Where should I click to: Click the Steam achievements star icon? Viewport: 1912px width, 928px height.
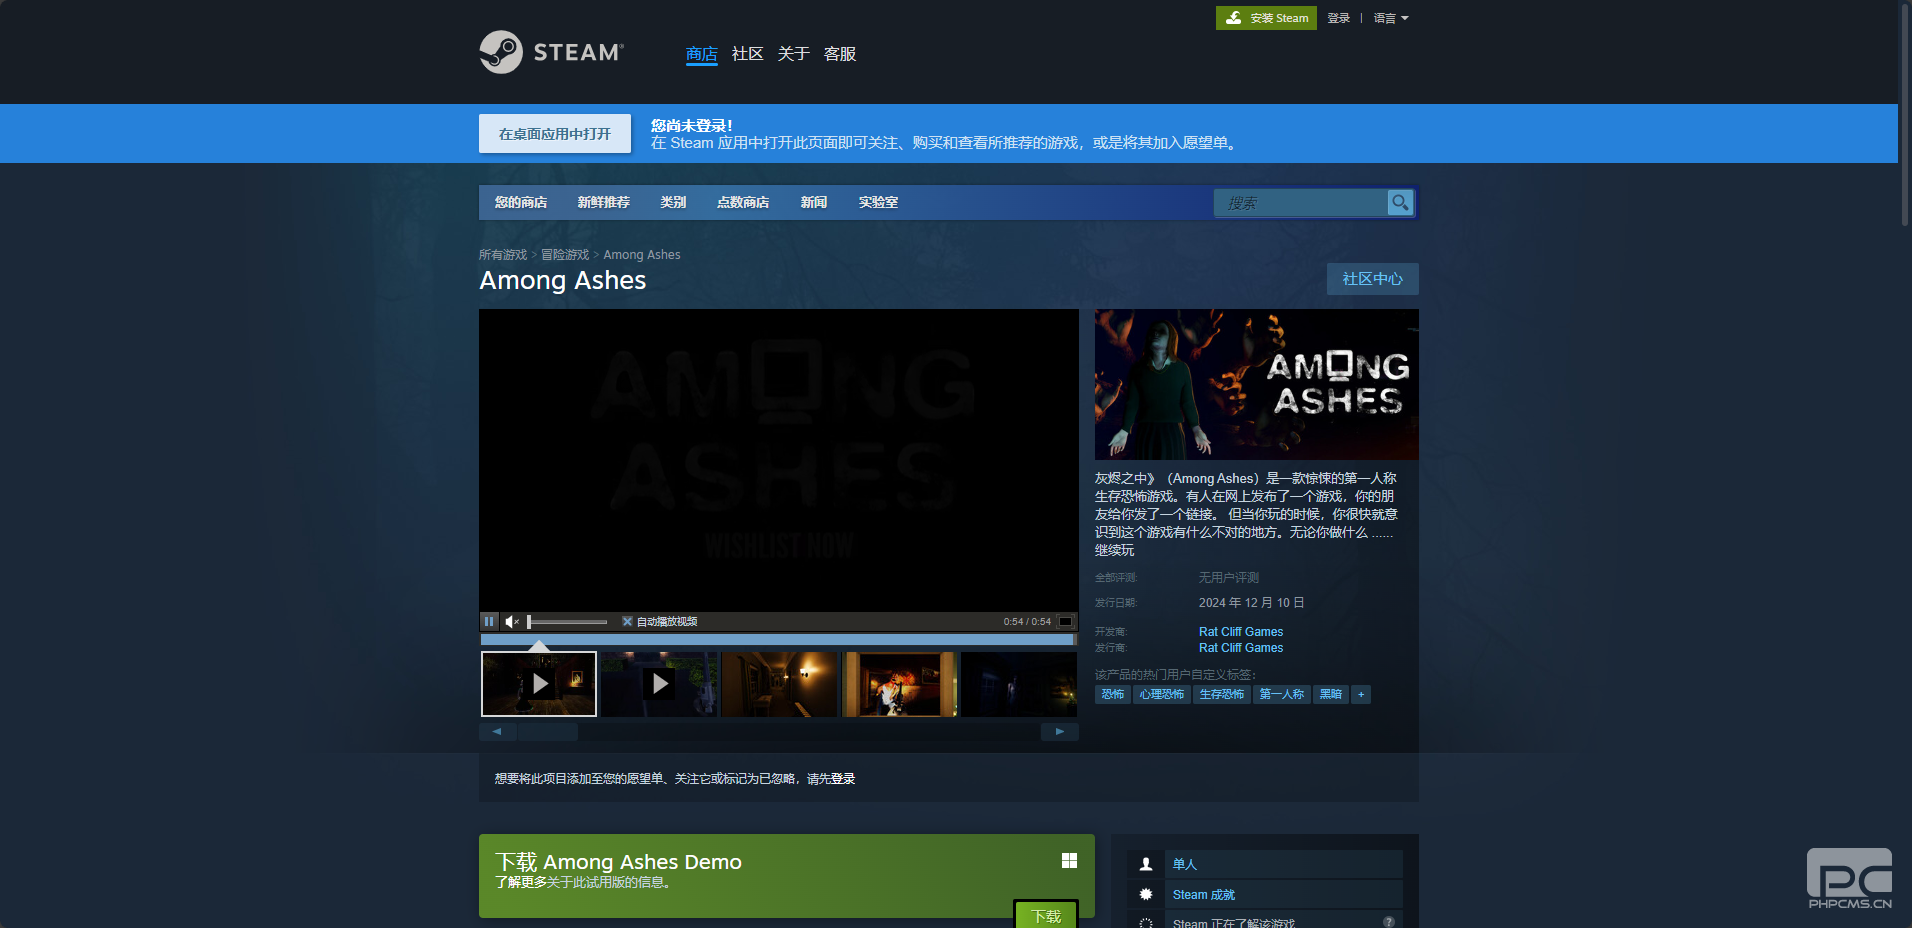click(x=1146, y=894)
